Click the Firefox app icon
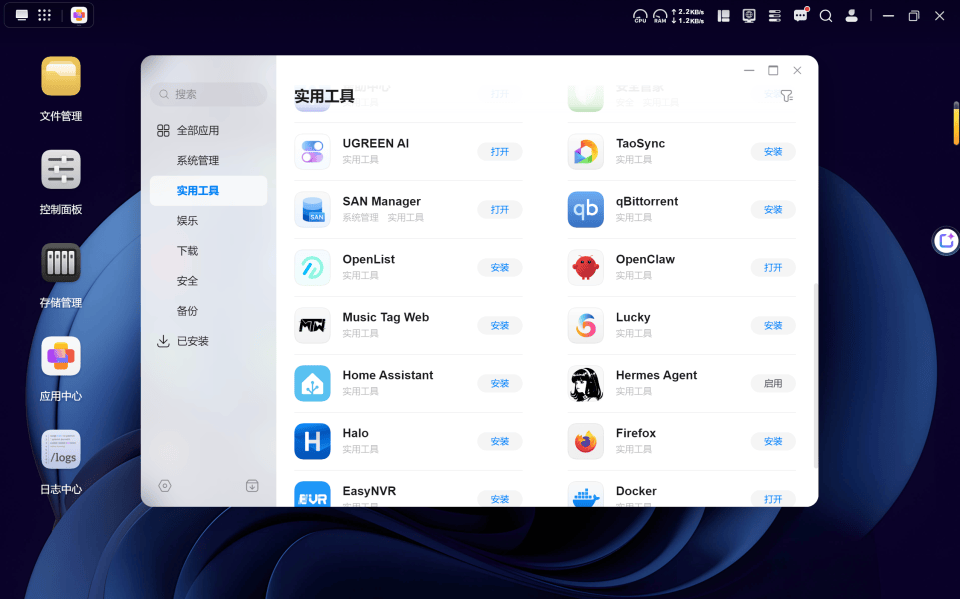Viewport: 960px width, 599px height. pos(586,441)
